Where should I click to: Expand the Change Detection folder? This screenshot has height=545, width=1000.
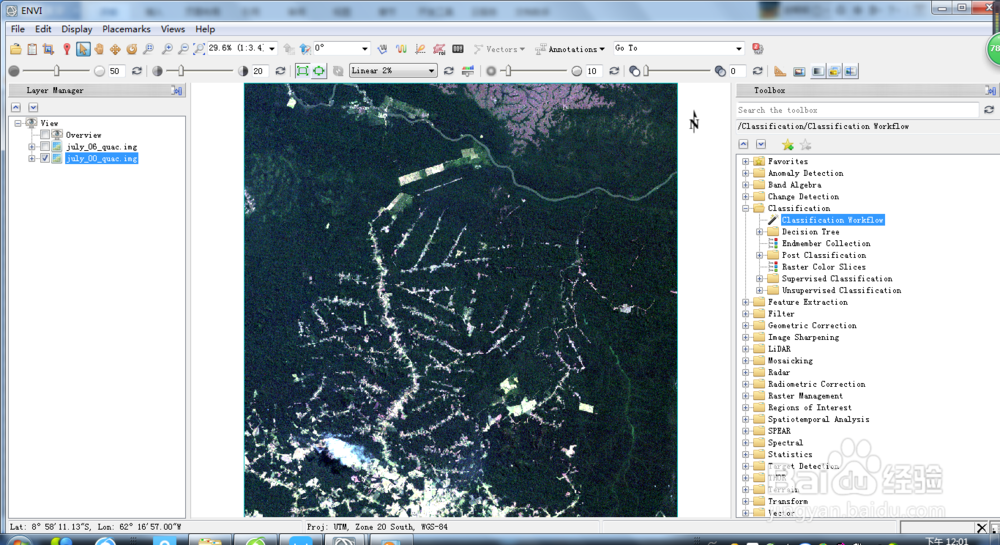coord(746,196)
